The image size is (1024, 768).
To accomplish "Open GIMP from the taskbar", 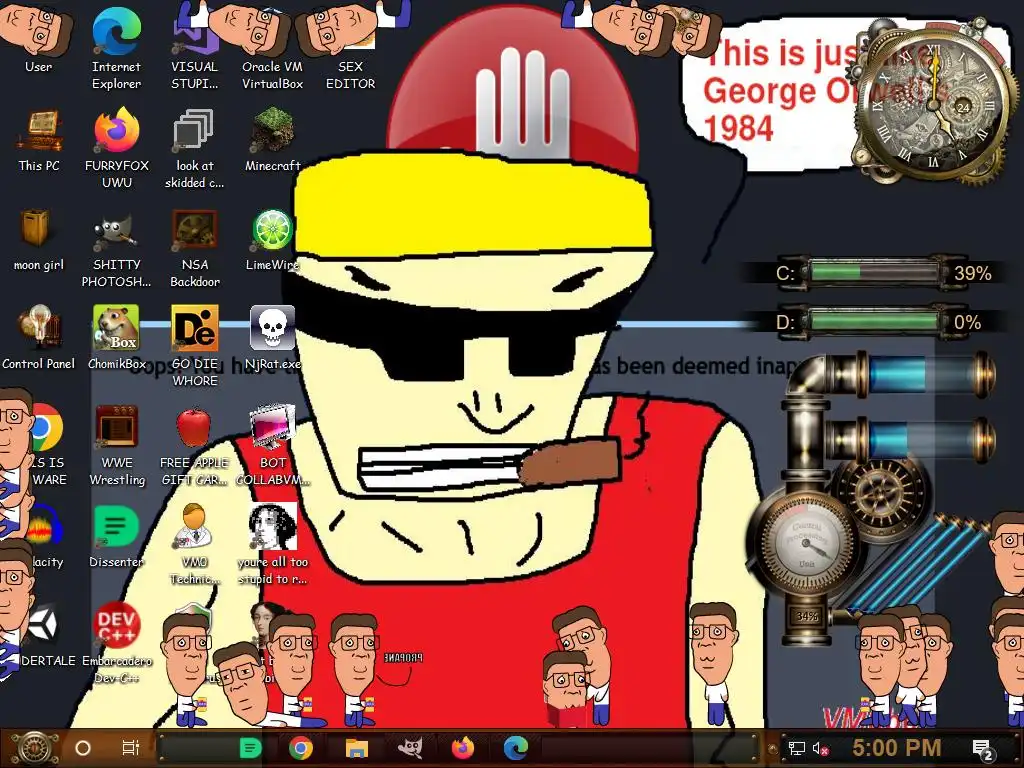I will tap(410, 748).
